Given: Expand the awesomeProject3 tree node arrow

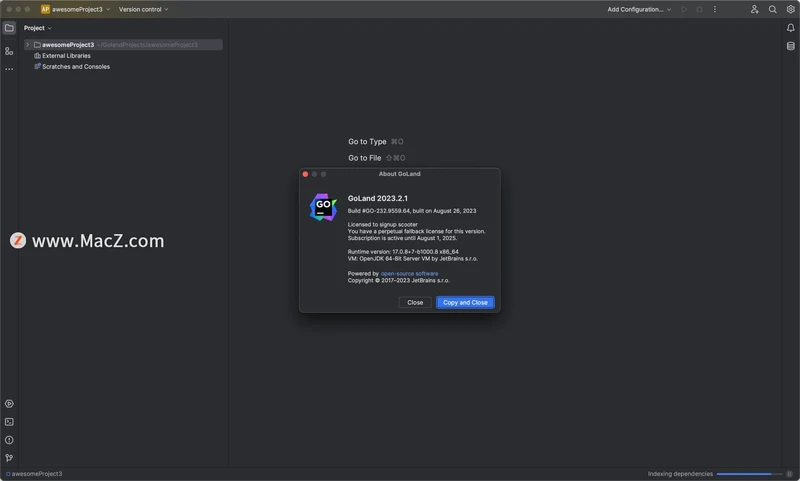Looking at the screenshot, I should pyautogui.click(x=28, y=45).
